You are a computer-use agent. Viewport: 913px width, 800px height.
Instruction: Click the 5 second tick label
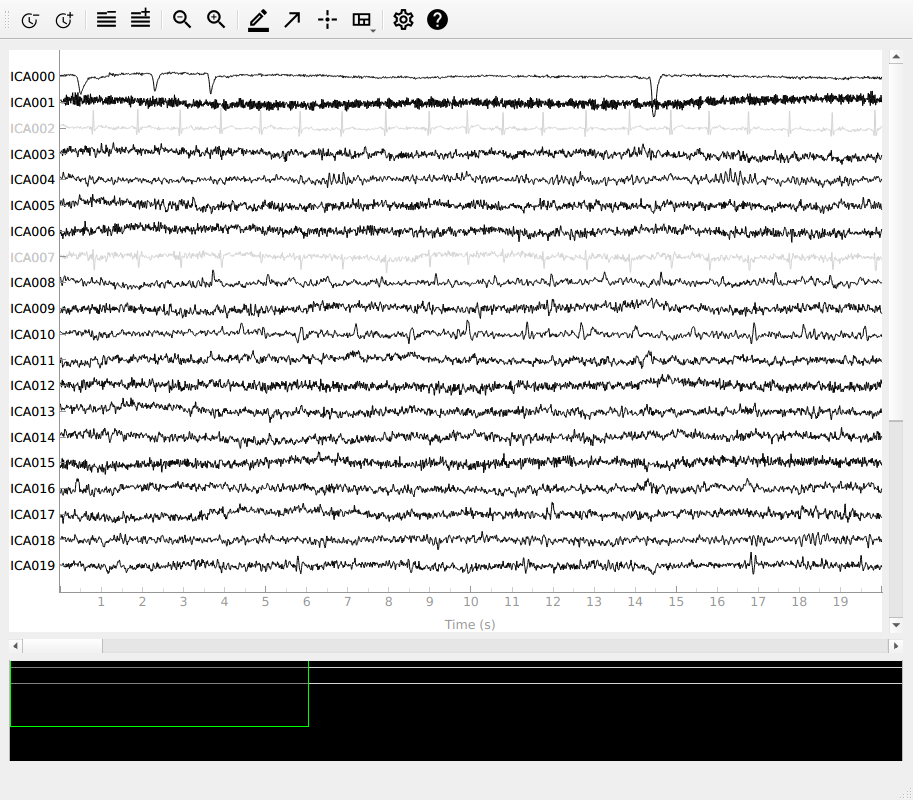coord(266,602)
